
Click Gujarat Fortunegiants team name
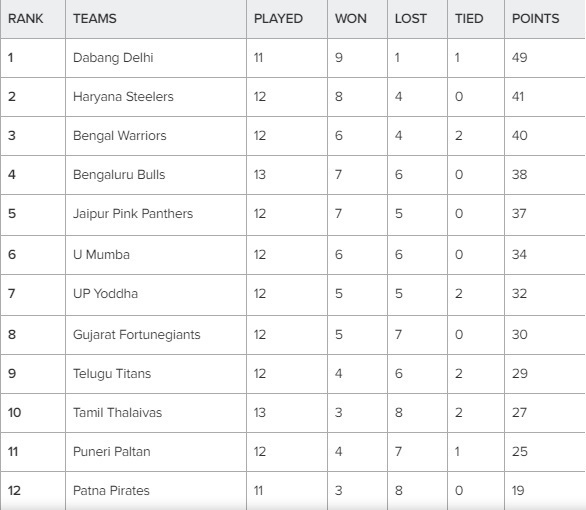tap(136, 334)
